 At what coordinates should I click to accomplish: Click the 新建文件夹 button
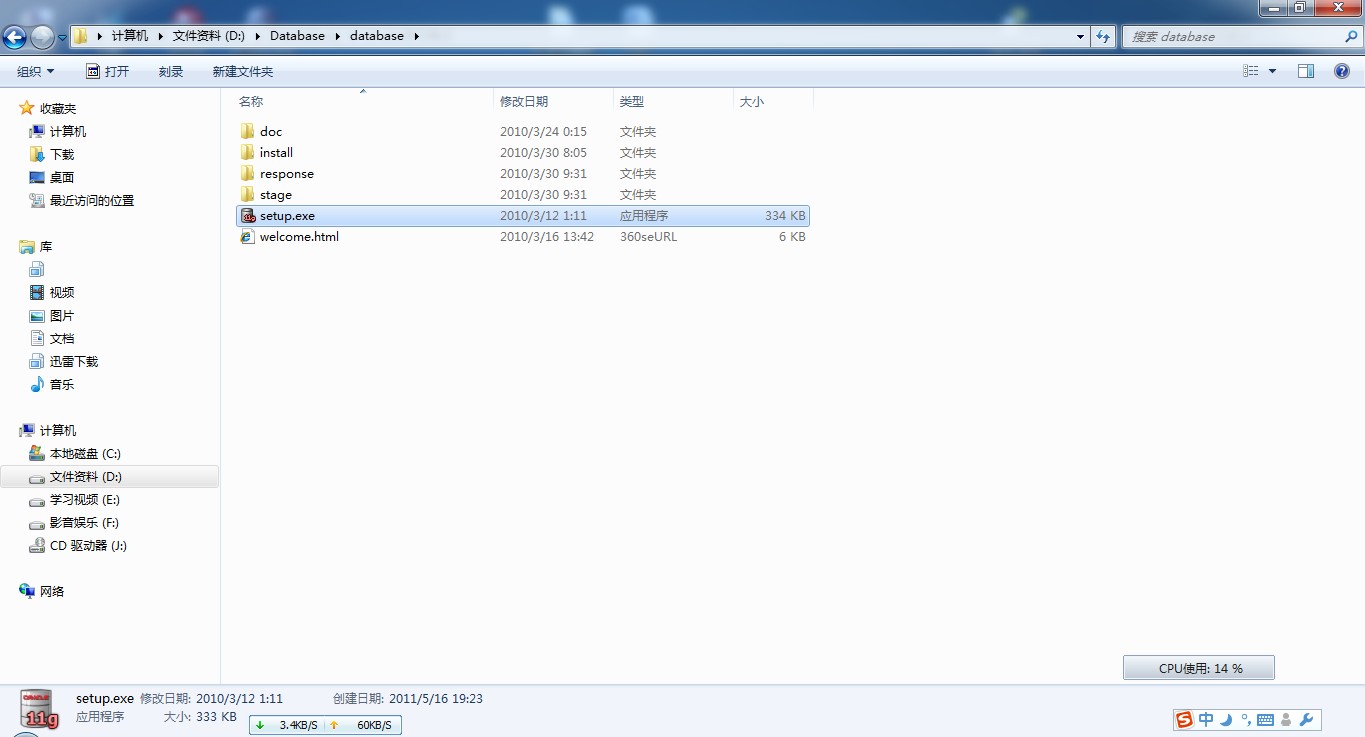click(243, 71)
